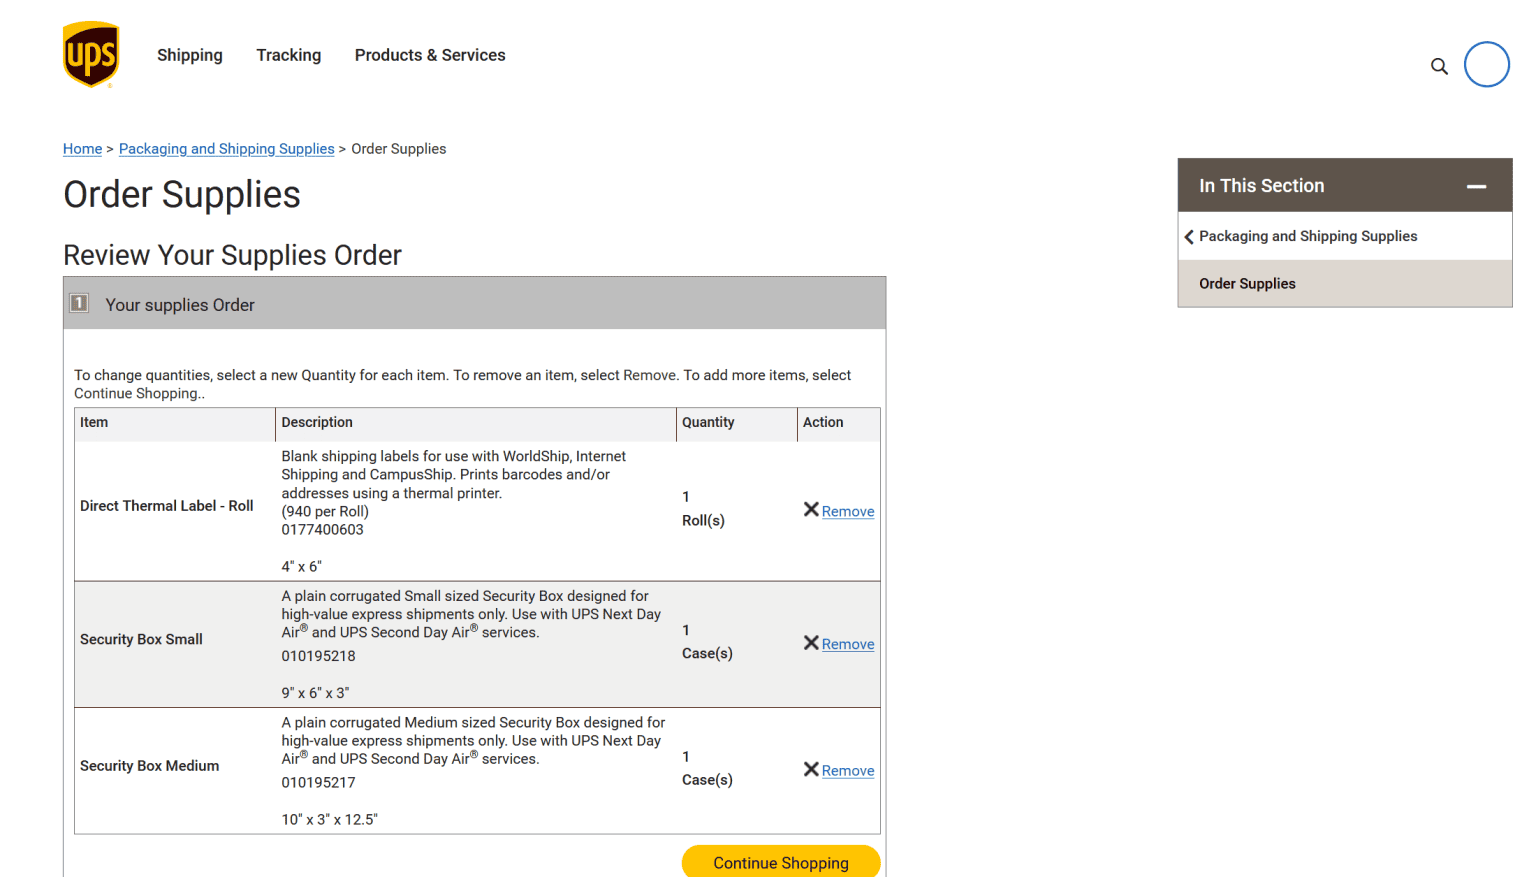Open Packaging and Shipping Supplies breadcrumb
Screen dimensions: 1536x877
(226, 149)
